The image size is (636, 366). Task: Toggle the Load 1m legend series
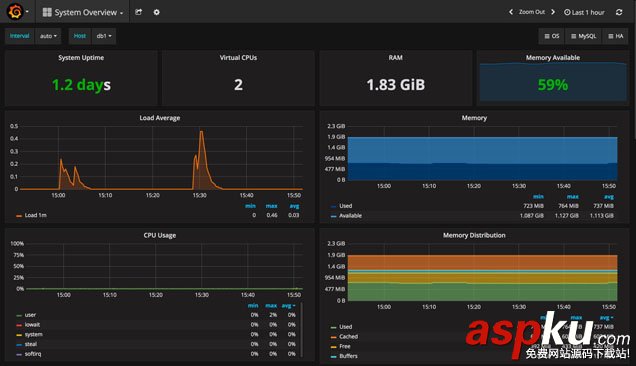36,215
